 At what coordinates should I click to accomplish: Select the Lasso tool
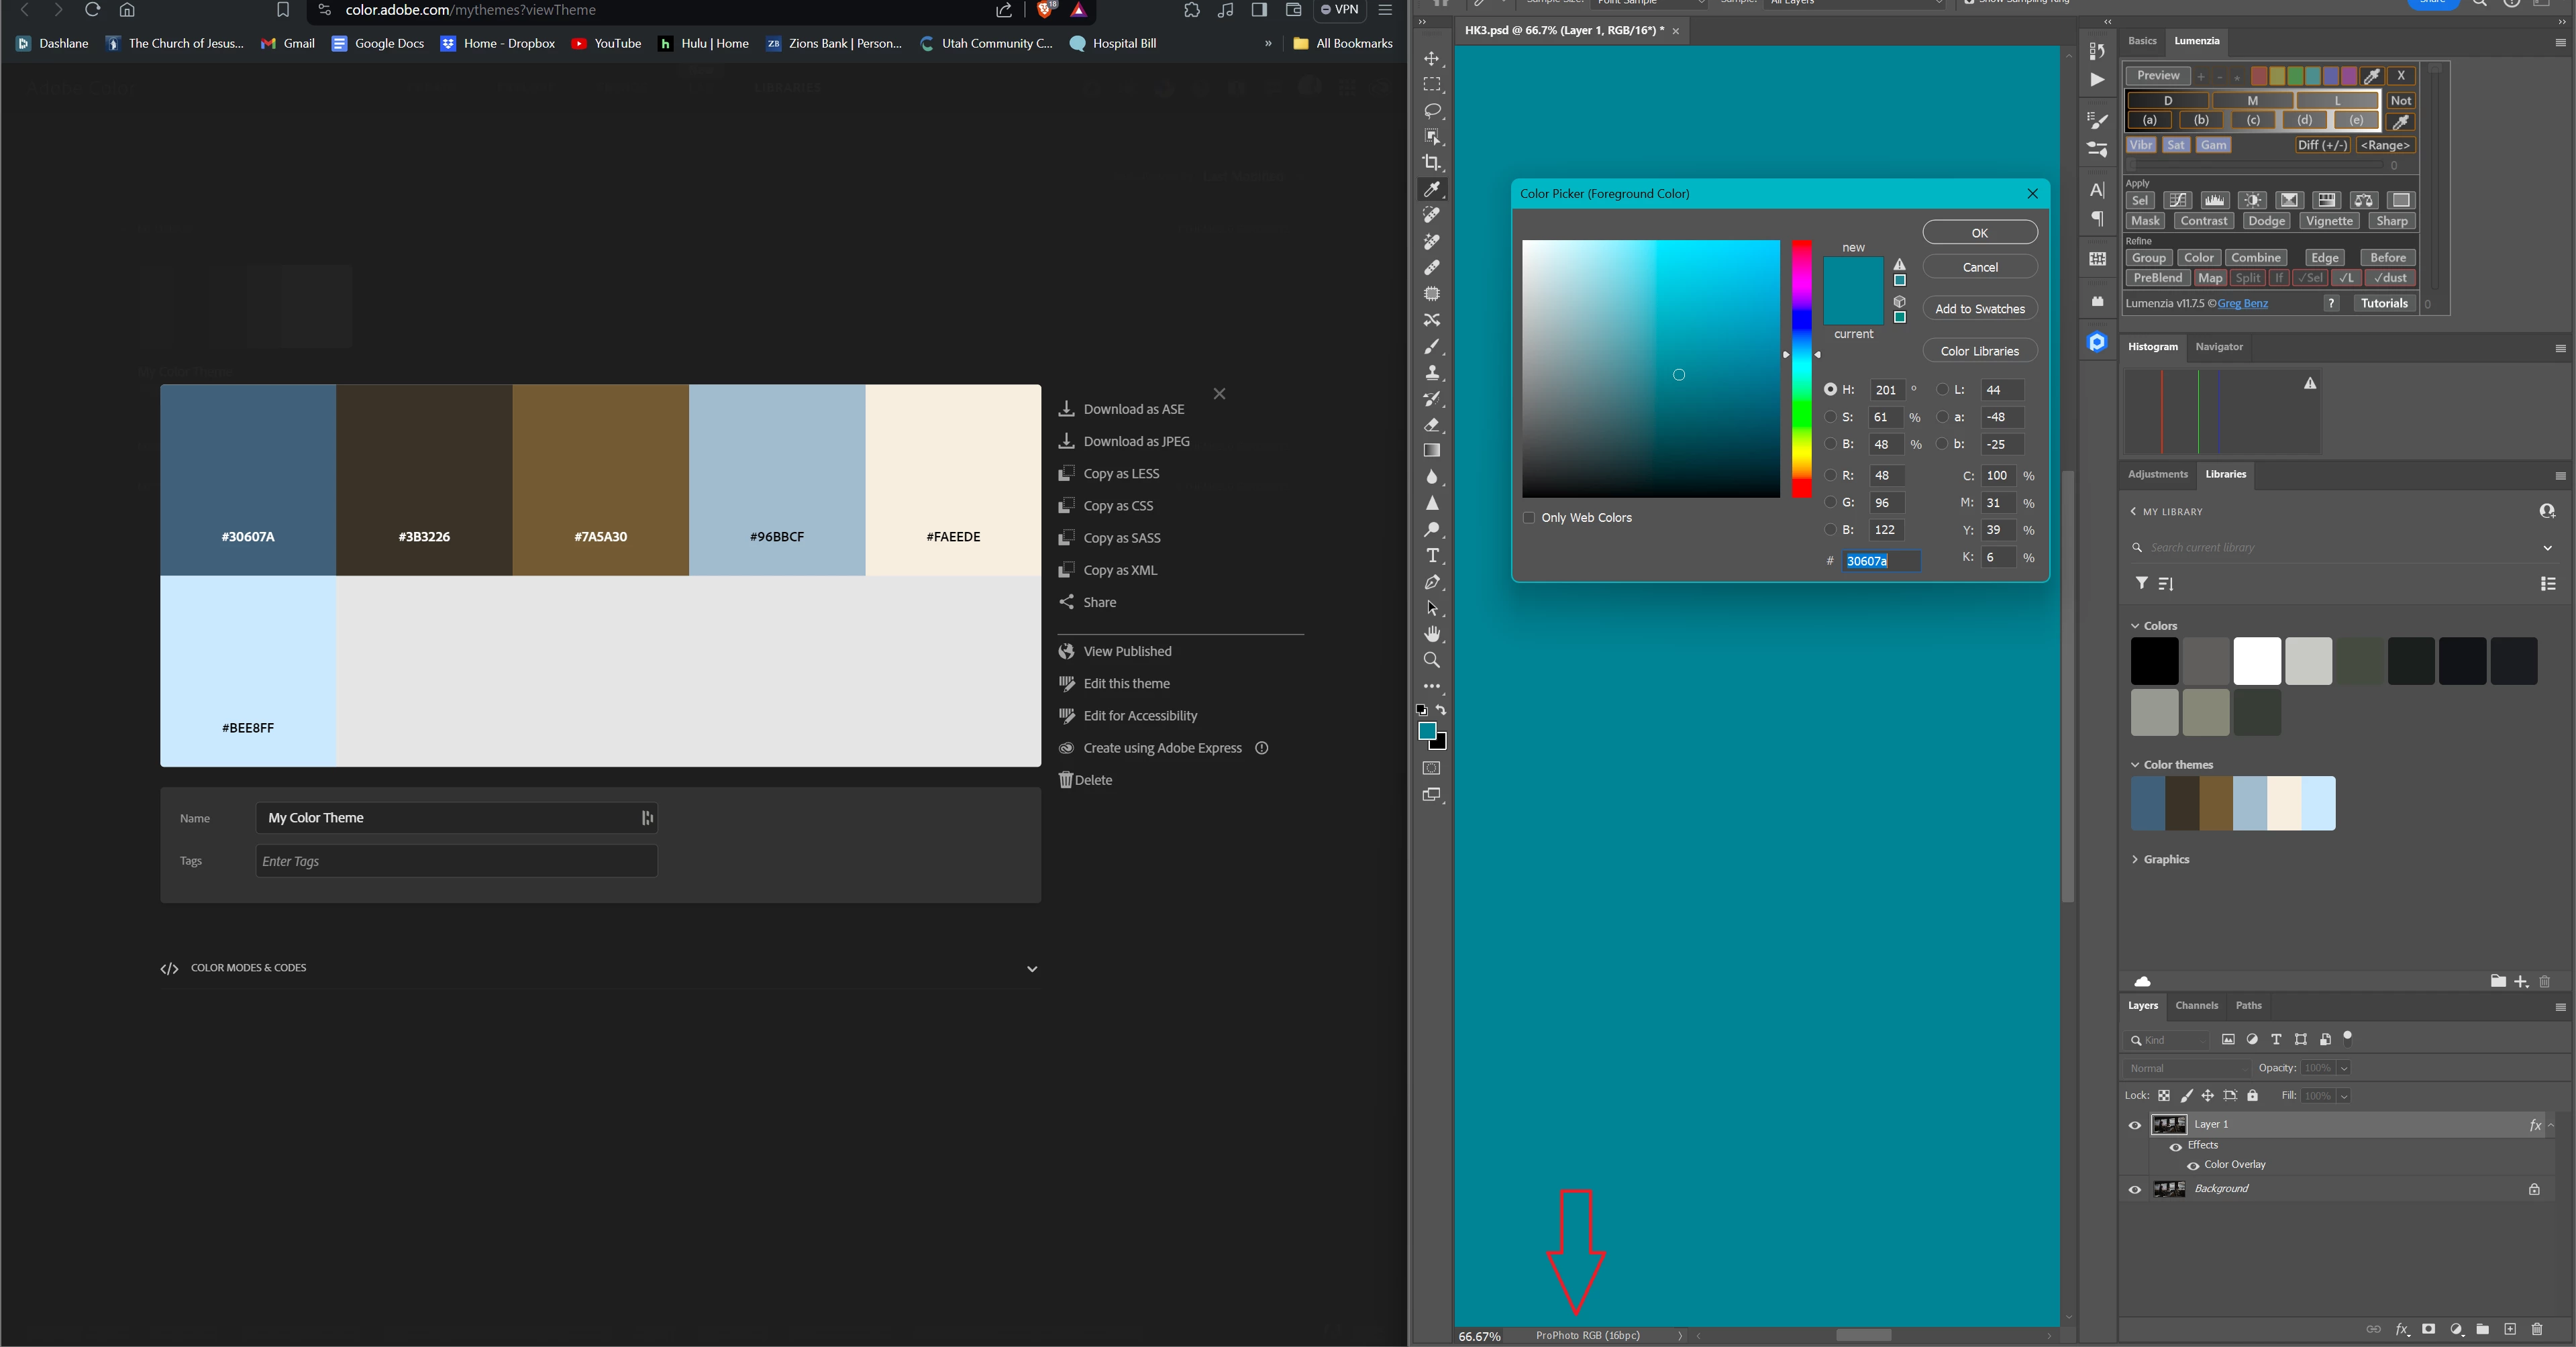pyautogui.click(x=1432, y=111)
